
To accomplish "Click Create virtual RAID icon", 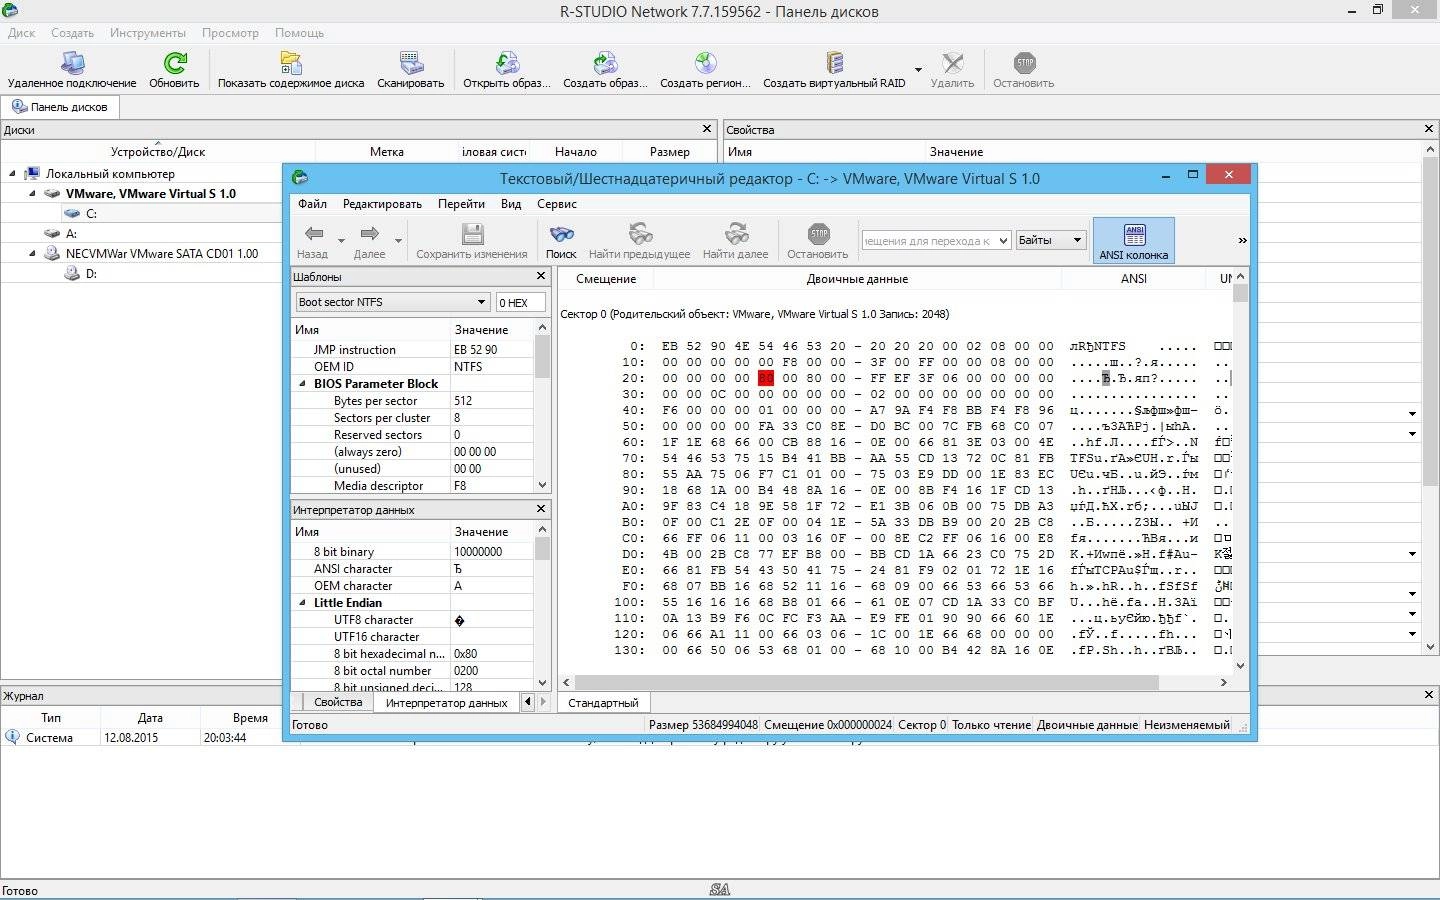I will click(834, 64).
